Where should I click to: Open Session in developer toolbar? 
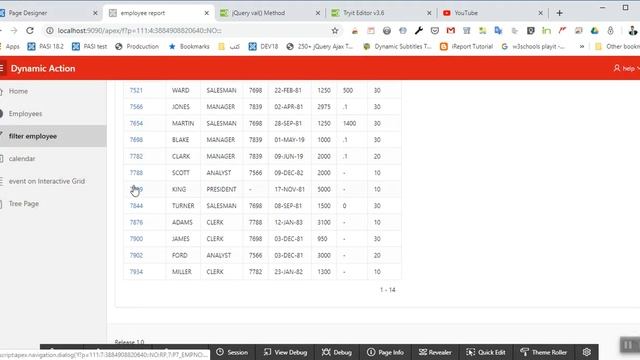[232, 352]
